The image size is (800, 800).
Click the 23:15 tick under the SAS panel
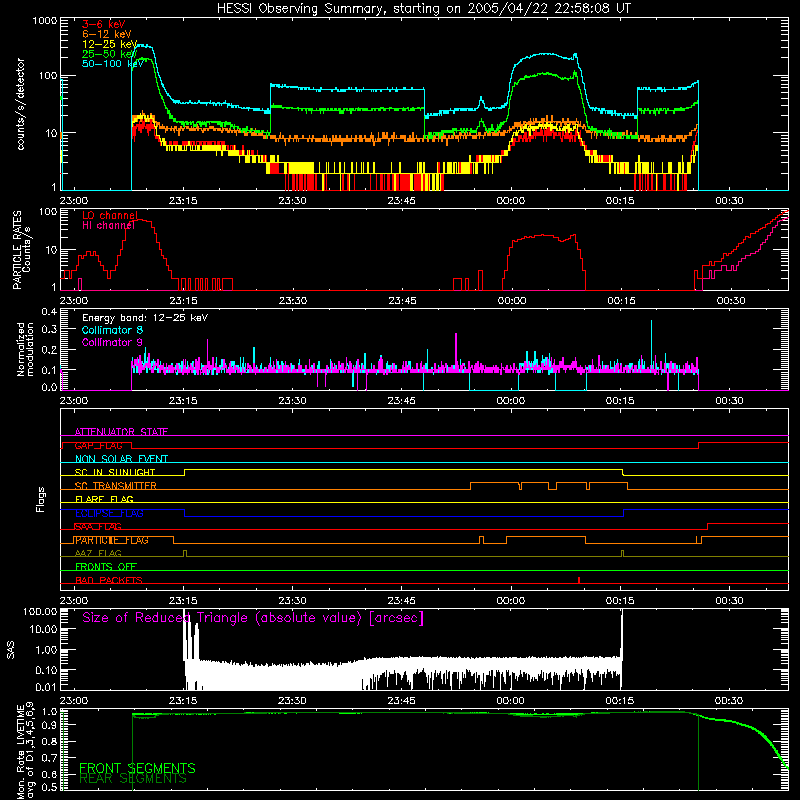point(183,701)
